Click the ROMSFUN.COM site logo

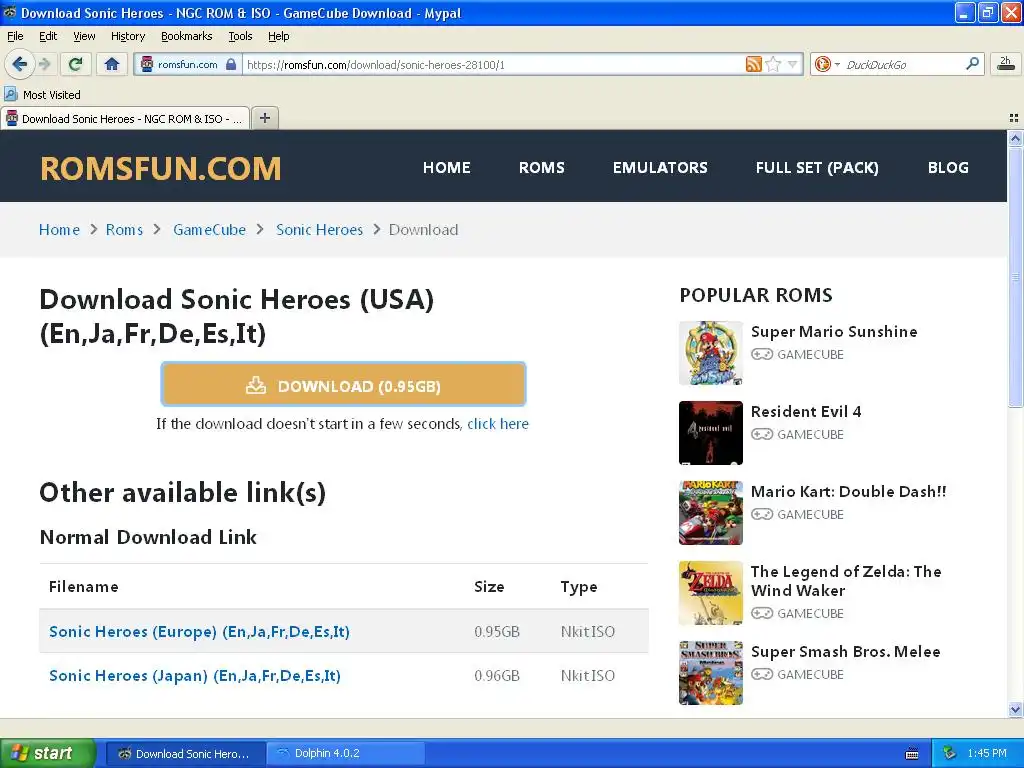pos(161,168)
